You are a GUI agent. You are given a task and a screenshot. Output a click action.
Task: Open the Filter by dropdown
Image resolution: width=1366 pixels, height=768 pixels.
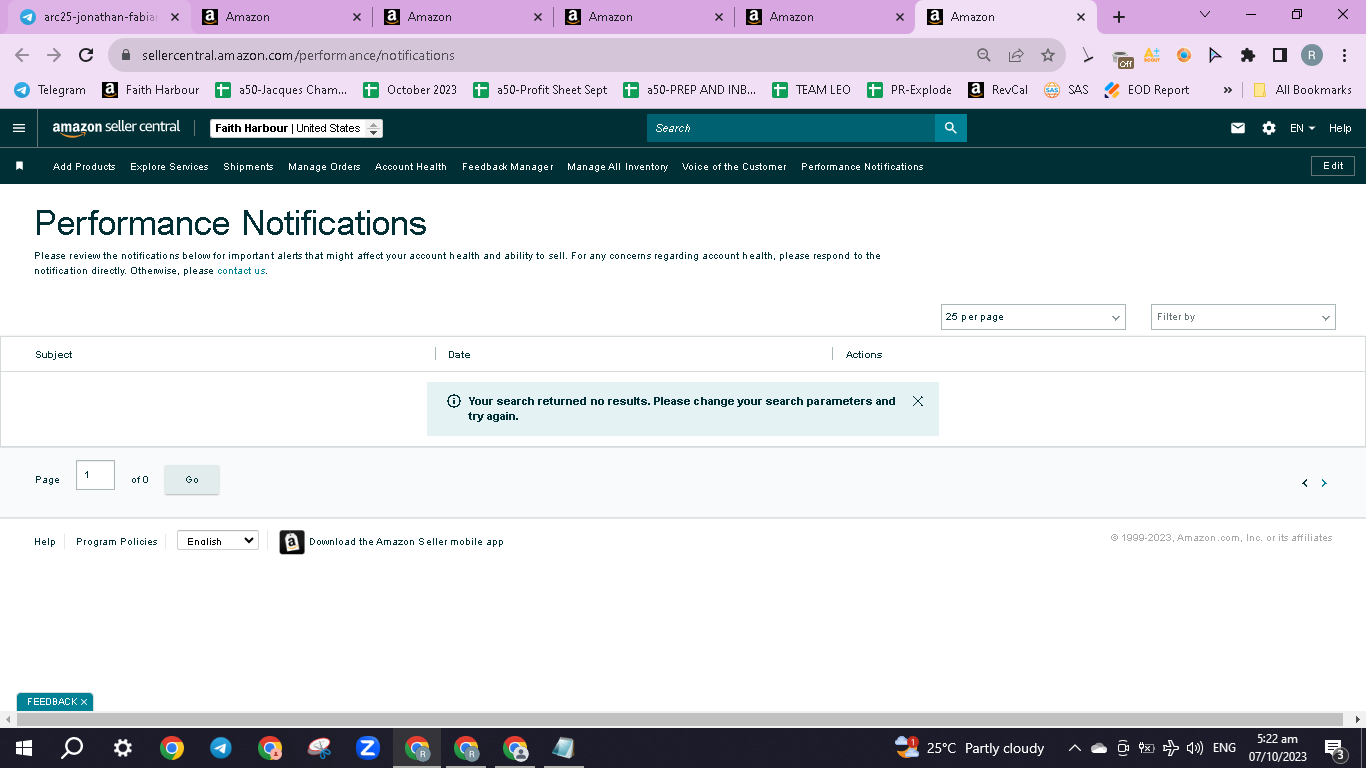pos(1243,317)
